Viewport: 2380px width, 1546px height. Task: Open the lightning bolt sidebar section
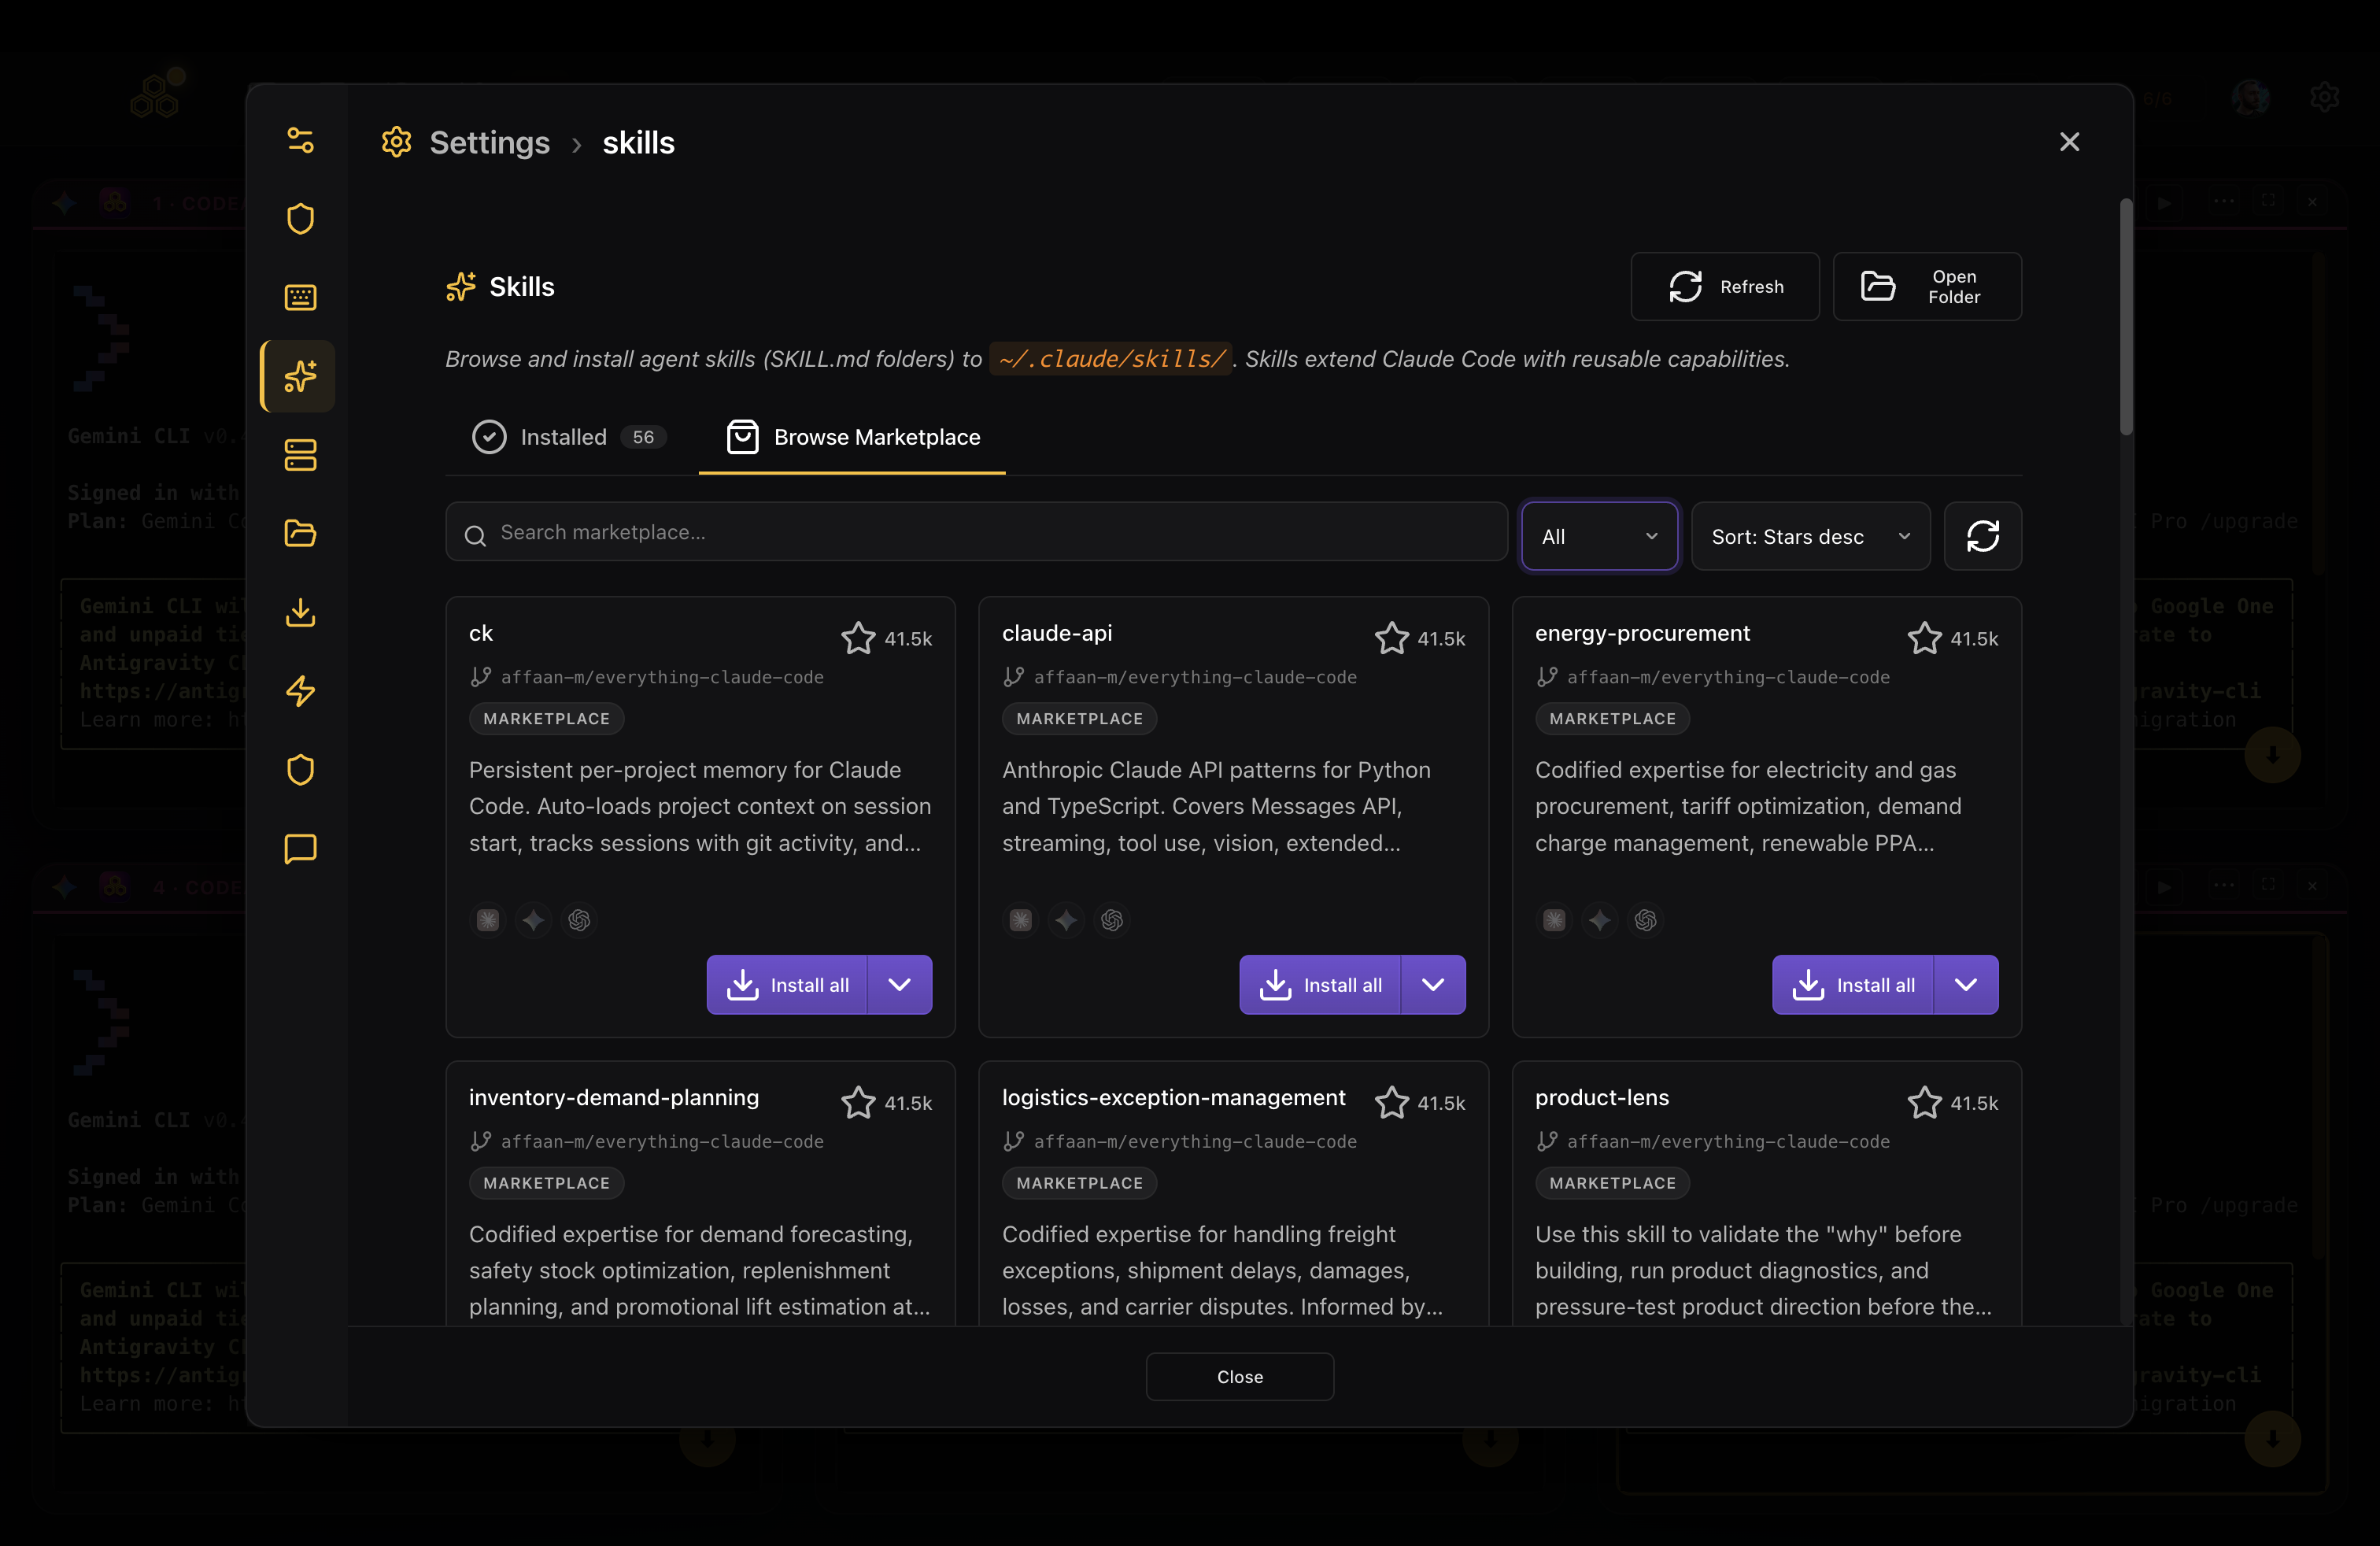(300, 691)
